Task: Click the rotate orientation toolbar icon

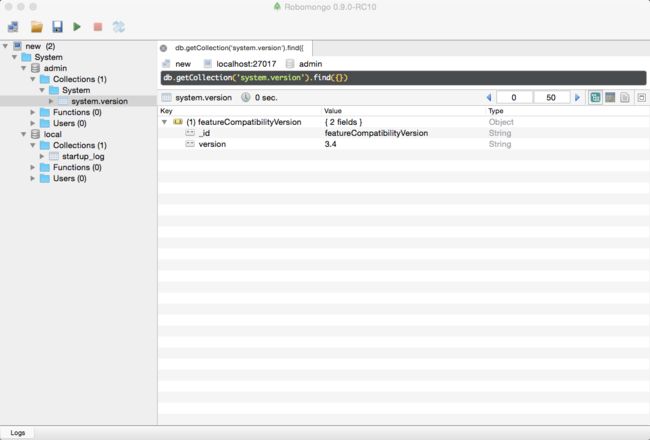Action: click(x=119, y=27)
